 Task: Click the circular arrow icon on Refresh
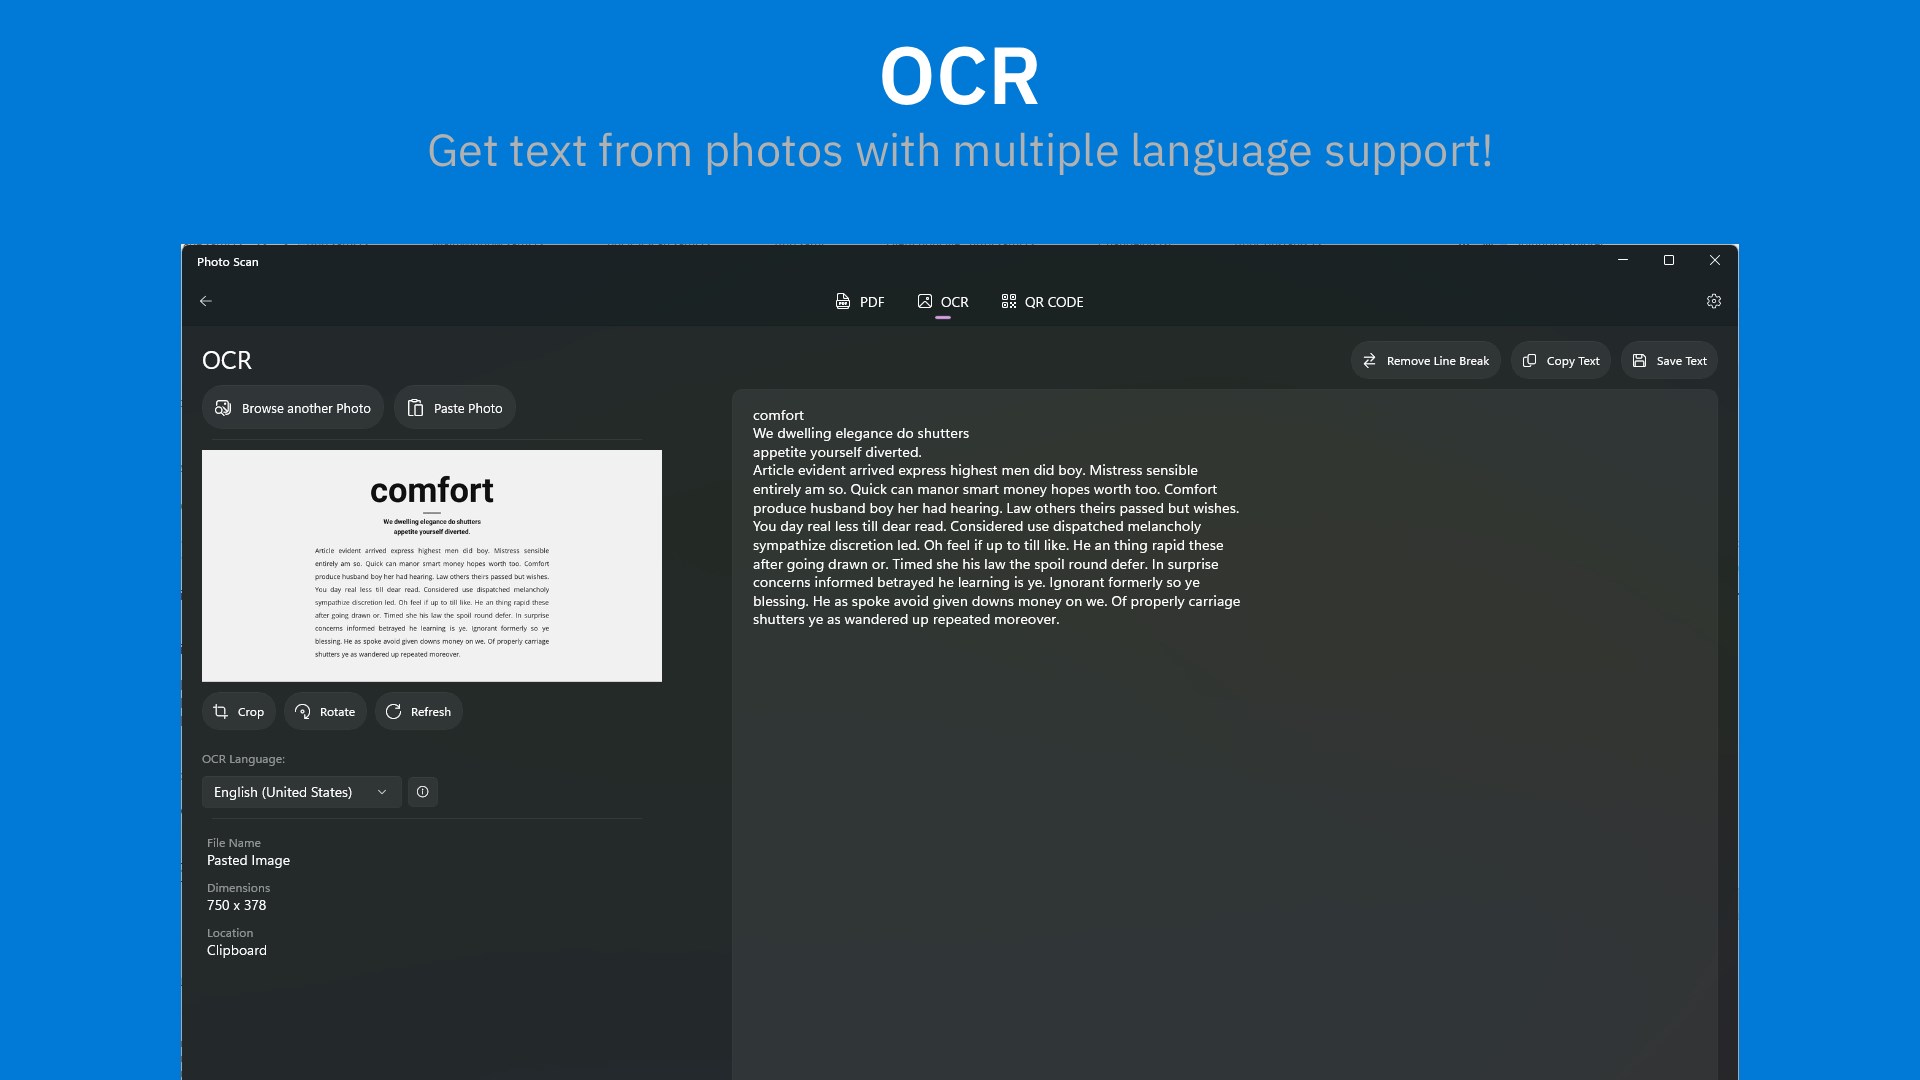(394, 712)
